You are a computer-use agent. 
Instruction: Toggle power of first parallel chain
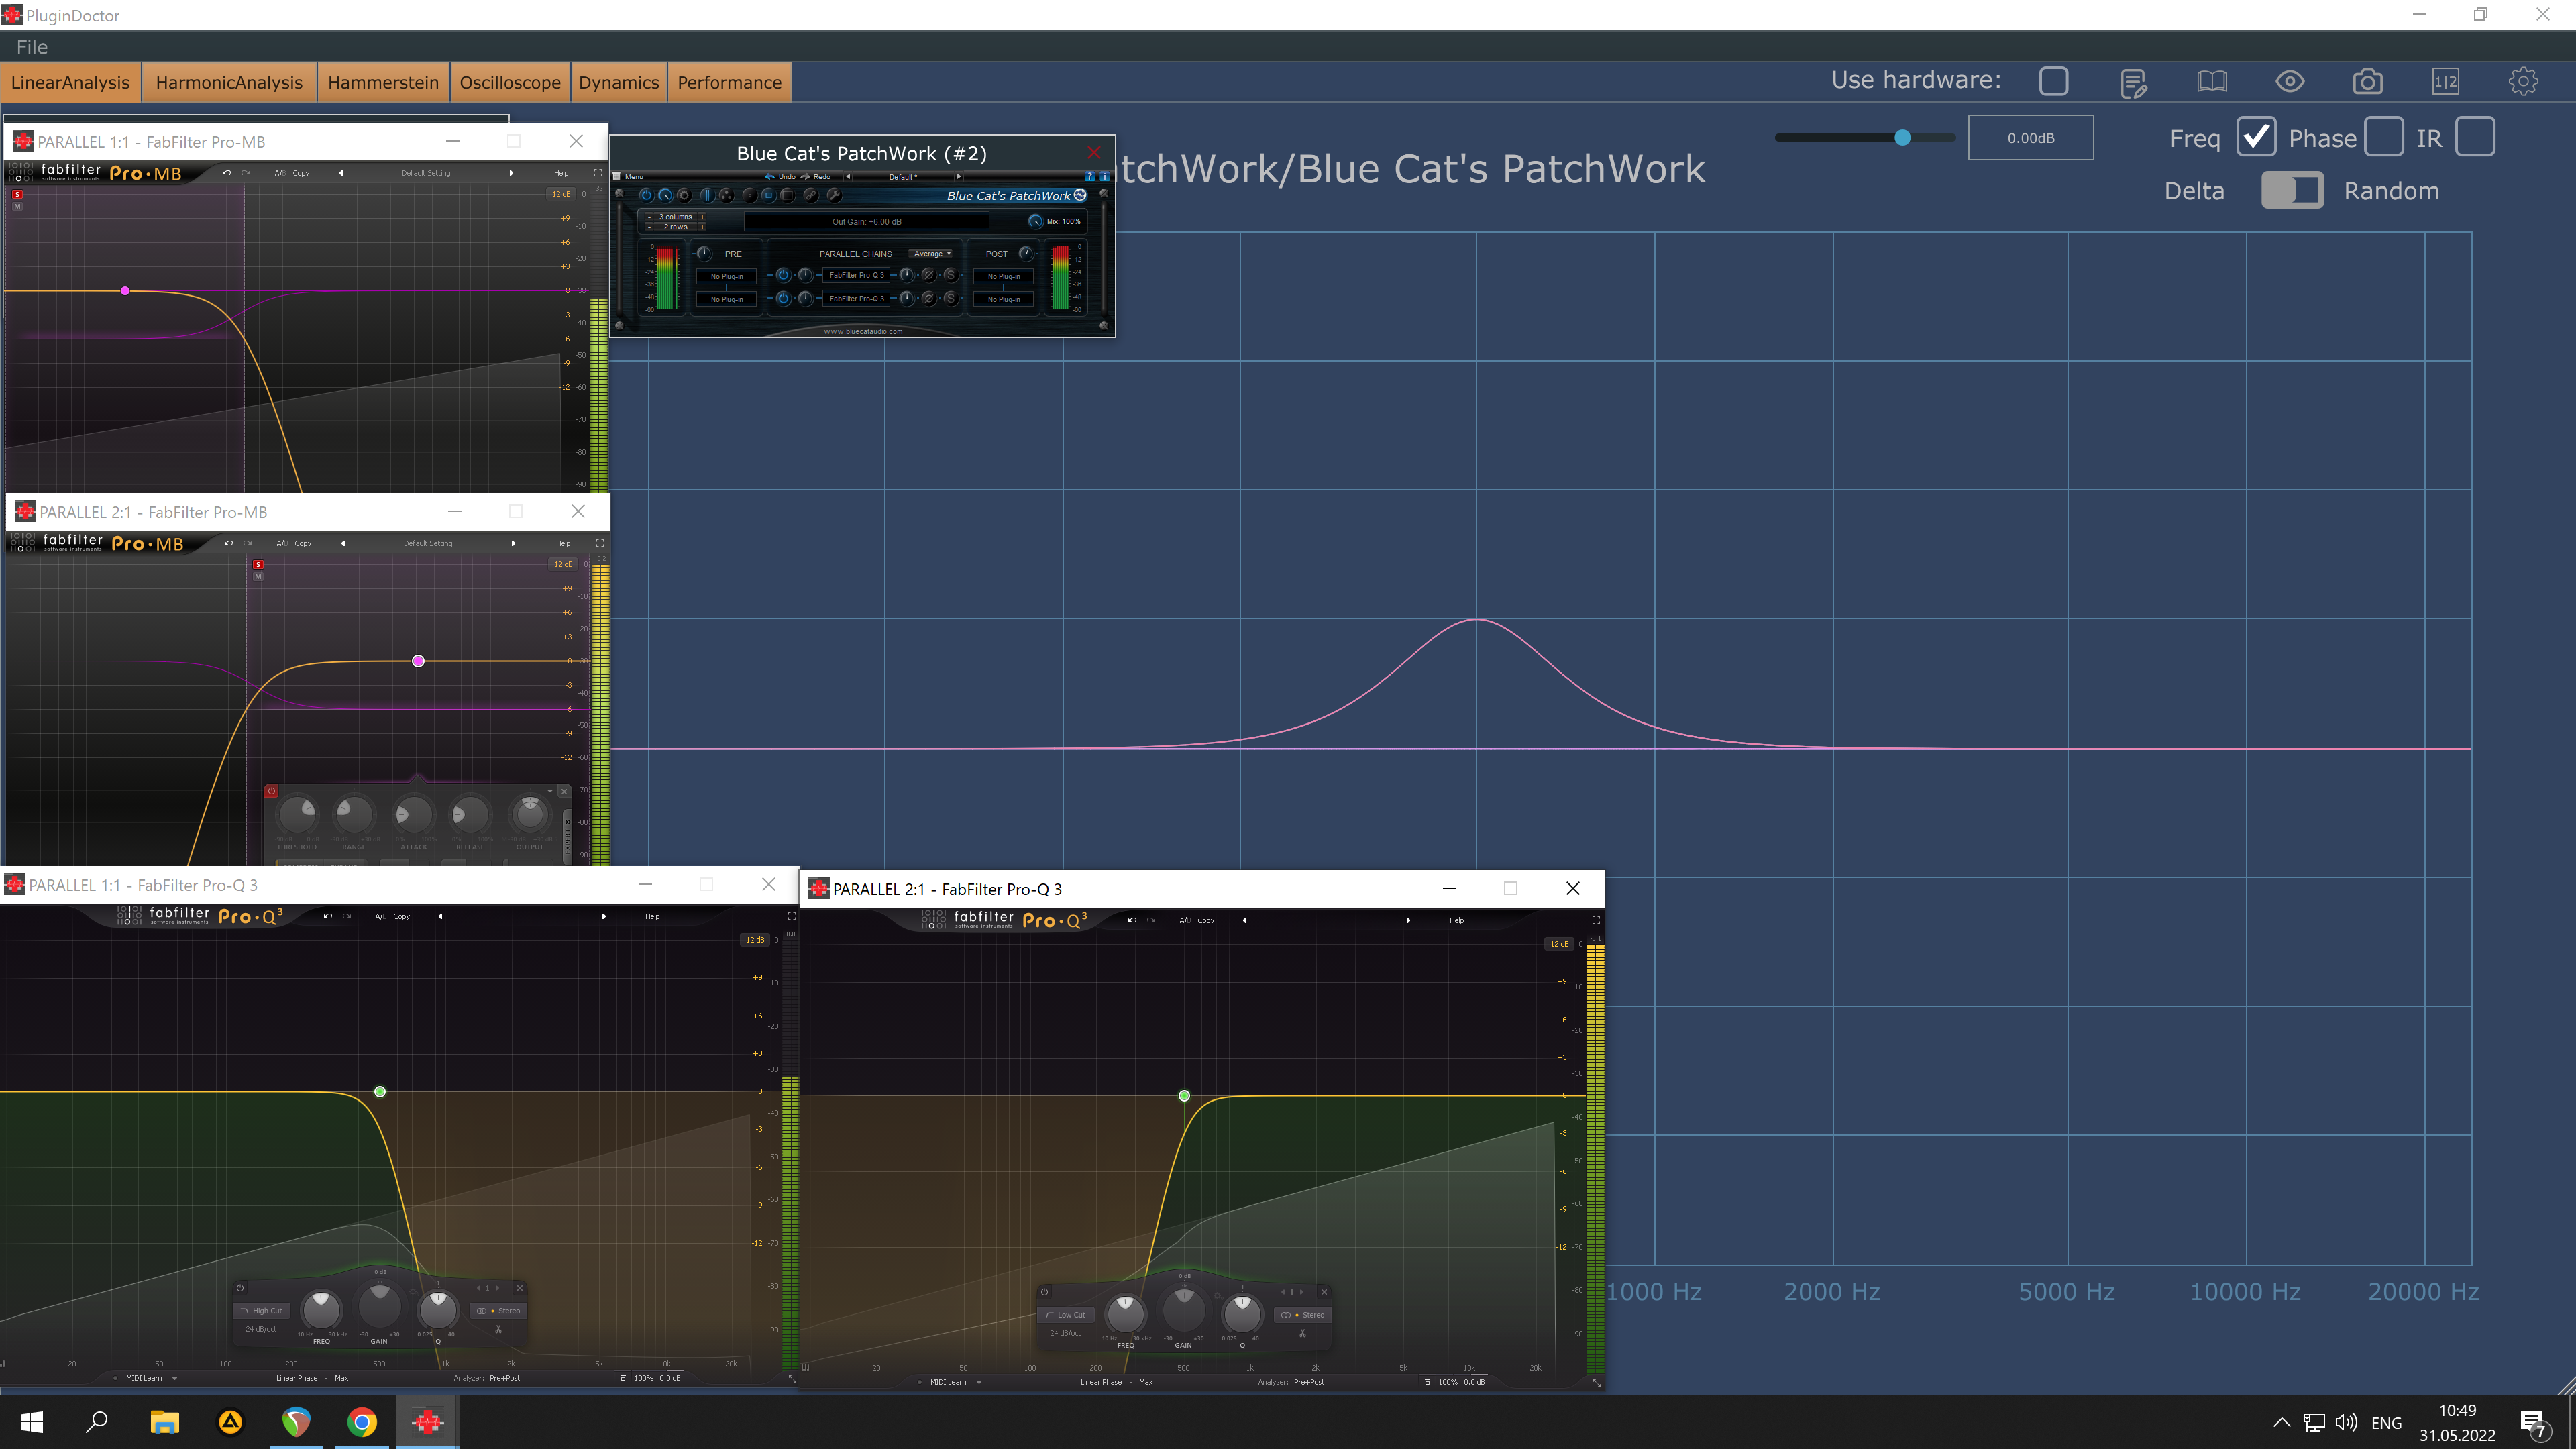(784, 276)
